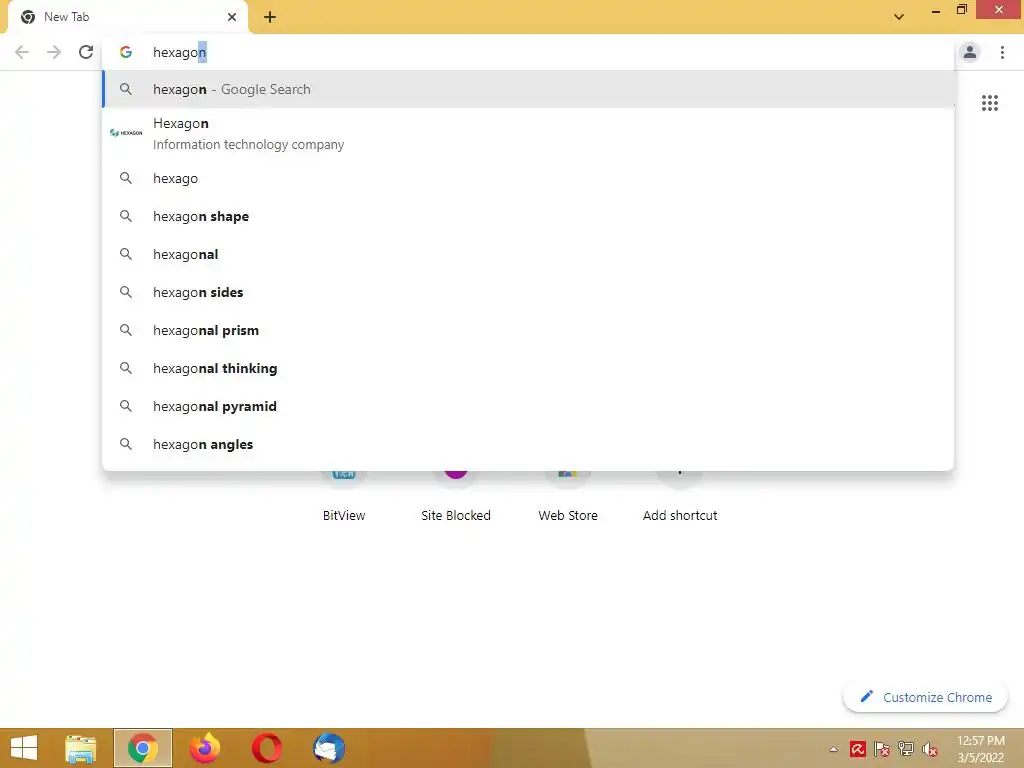Image resolution: width=1024 pixels, height=768 pixels.
Task: Choose the 'hexagonal' suggestion
Action: (x=528, y=254)
